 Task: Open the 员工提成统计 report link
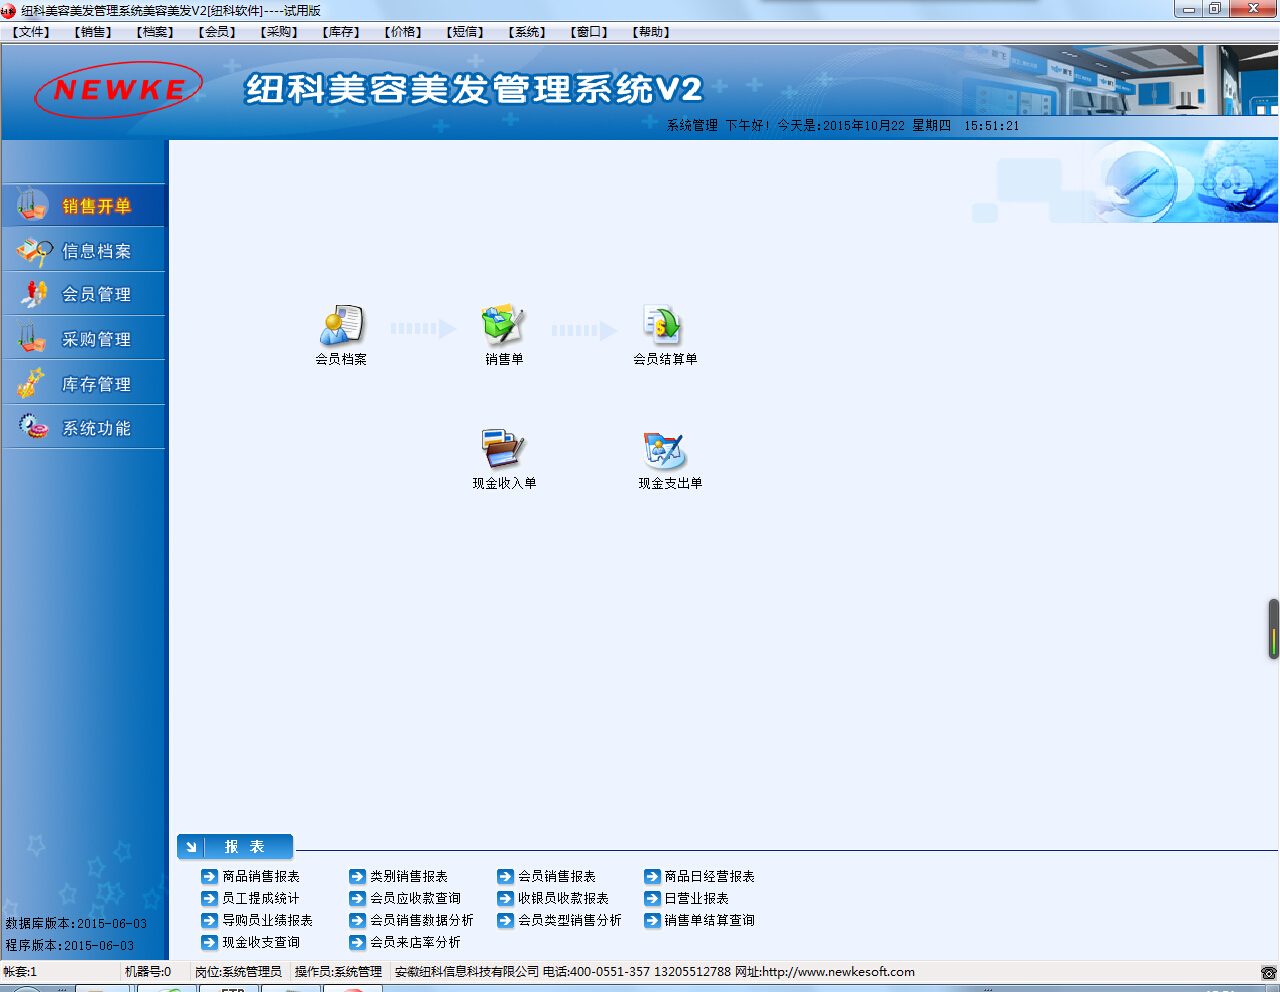(x=260, y=898)
